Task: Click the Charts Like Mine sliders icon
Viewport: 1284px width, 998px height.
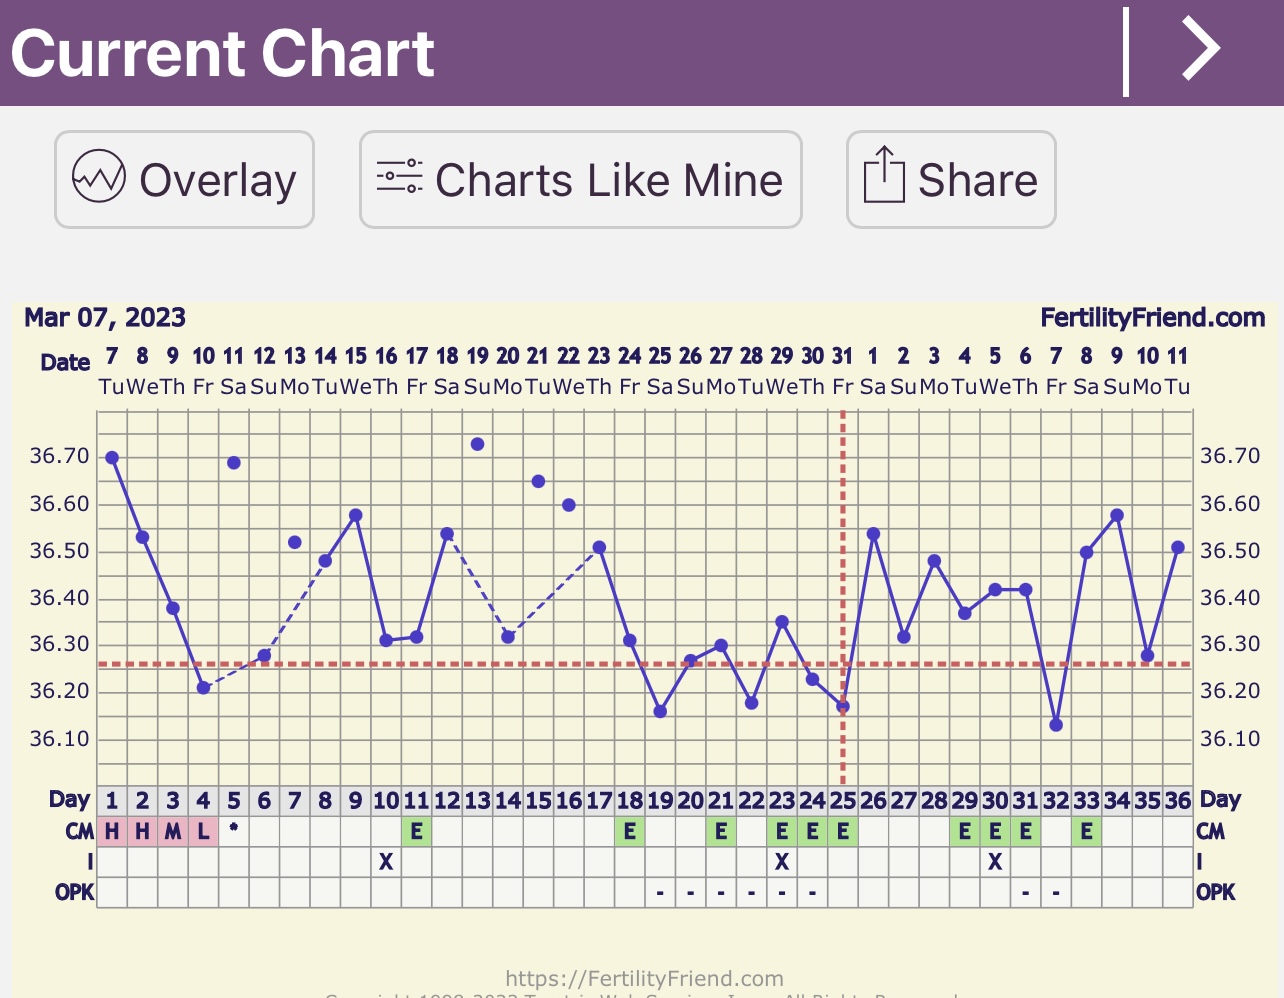Action: coord(400,177)
